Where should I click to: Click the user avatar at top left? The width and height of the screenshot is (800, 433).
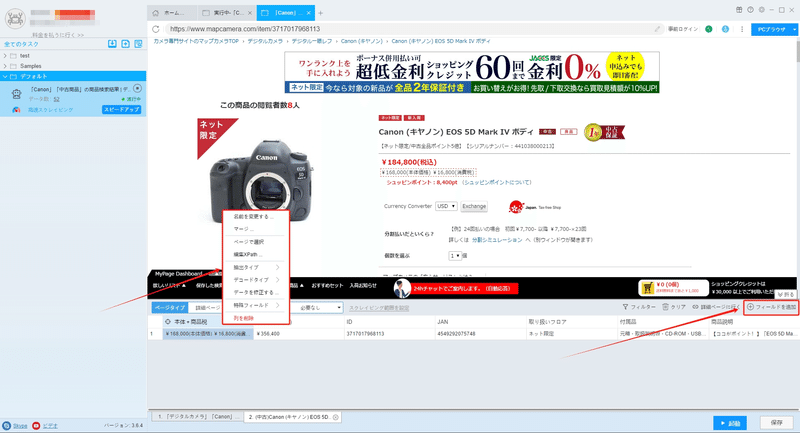pos(15,19)
